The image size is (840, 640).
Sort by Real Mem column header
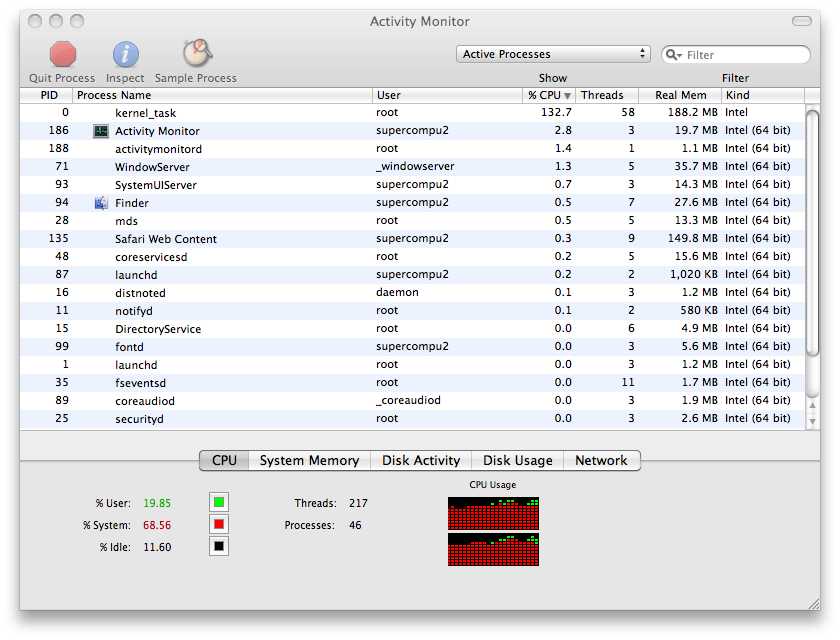click(x=680, y=95)
